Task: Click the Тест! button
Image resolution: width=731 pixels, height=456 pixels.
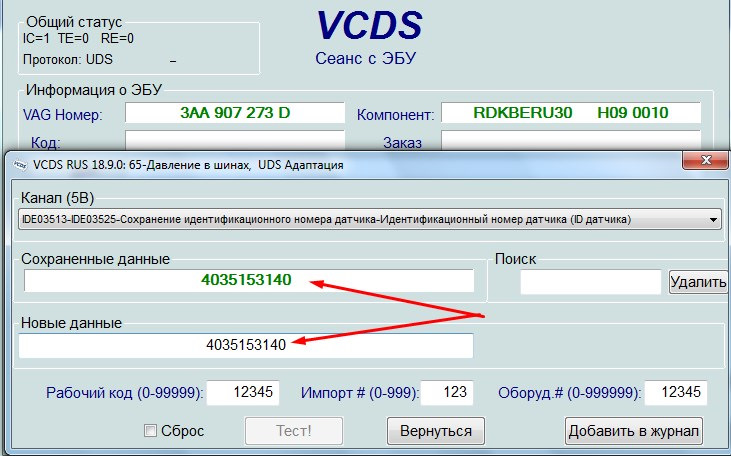Action: coord(294,431)
